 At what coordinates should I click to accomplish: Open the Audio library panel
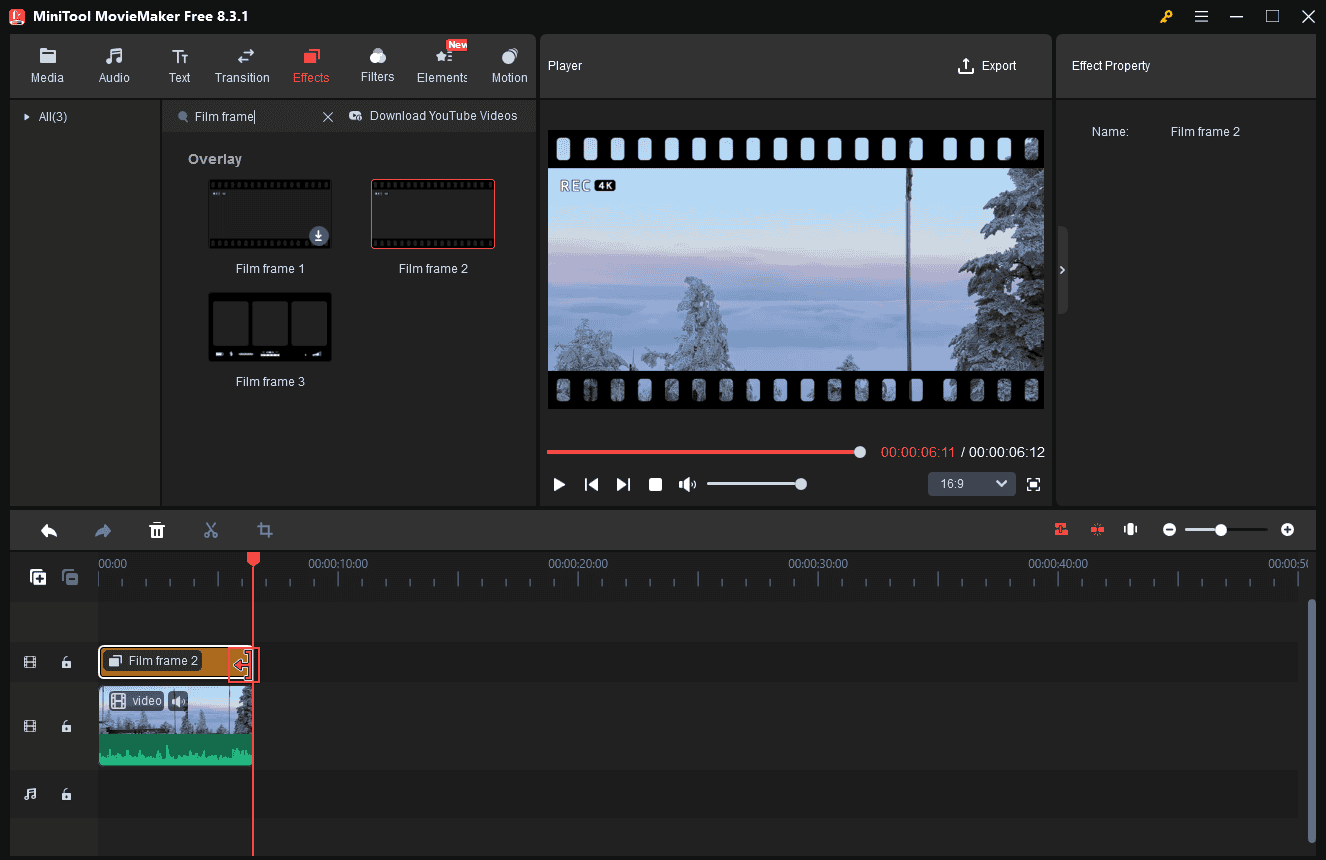click(114, 66)
